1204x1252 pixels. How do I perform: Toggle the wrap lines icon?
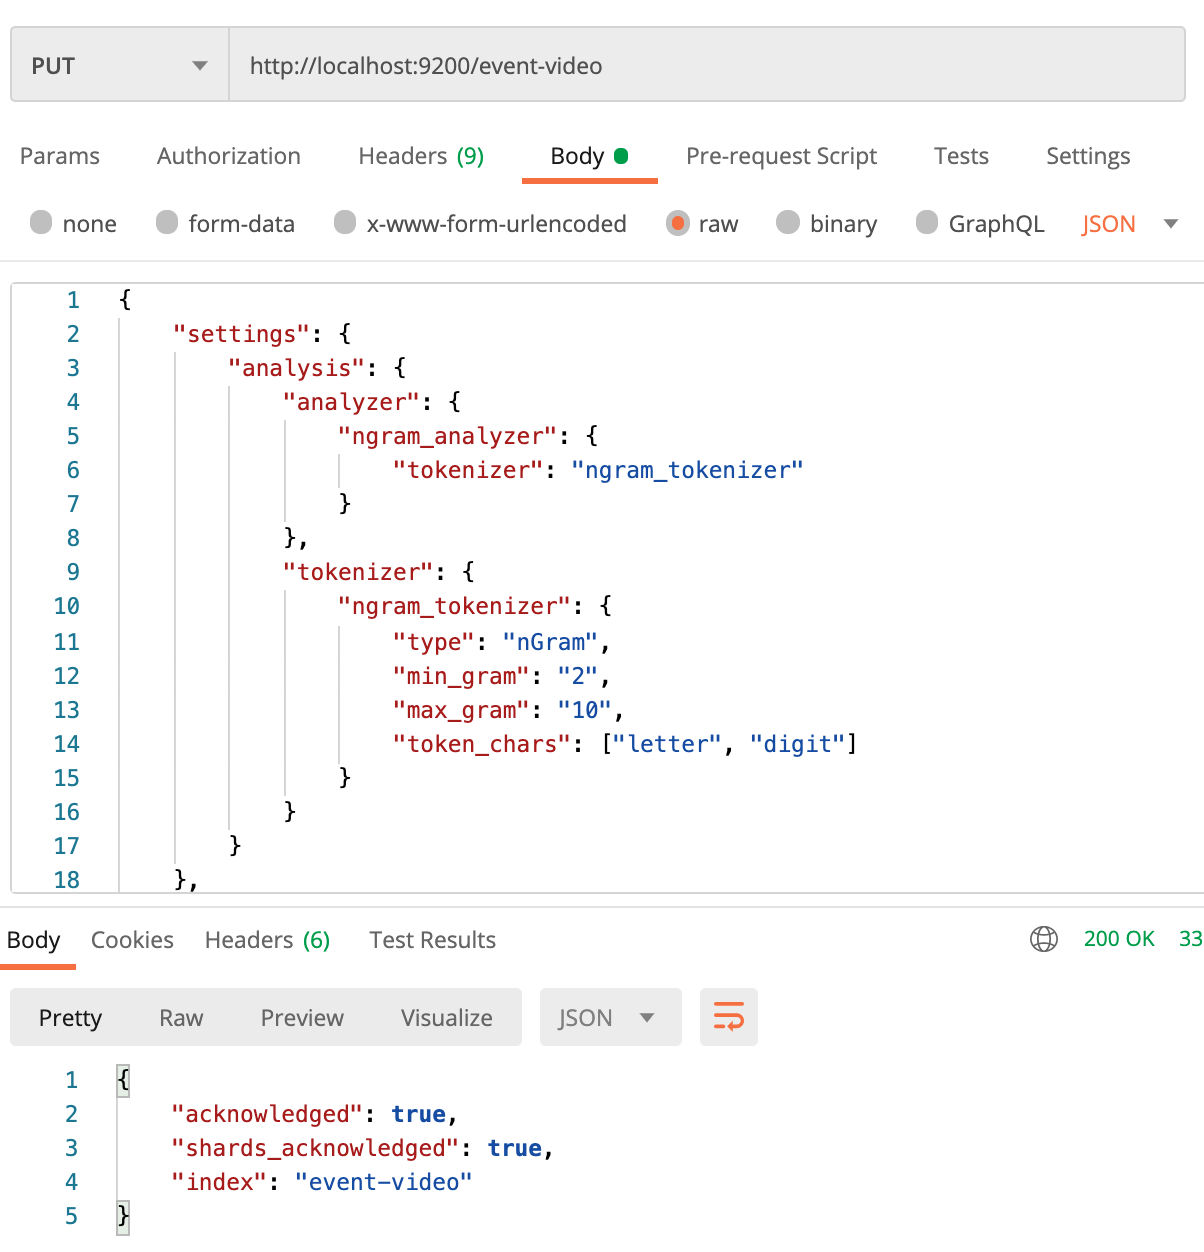coord(729,1017)
